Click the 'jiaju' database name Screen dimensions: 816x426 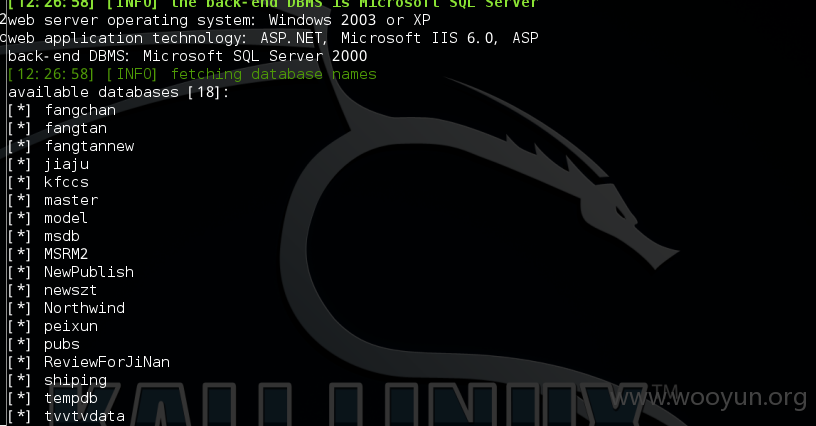tap(67, 164)
